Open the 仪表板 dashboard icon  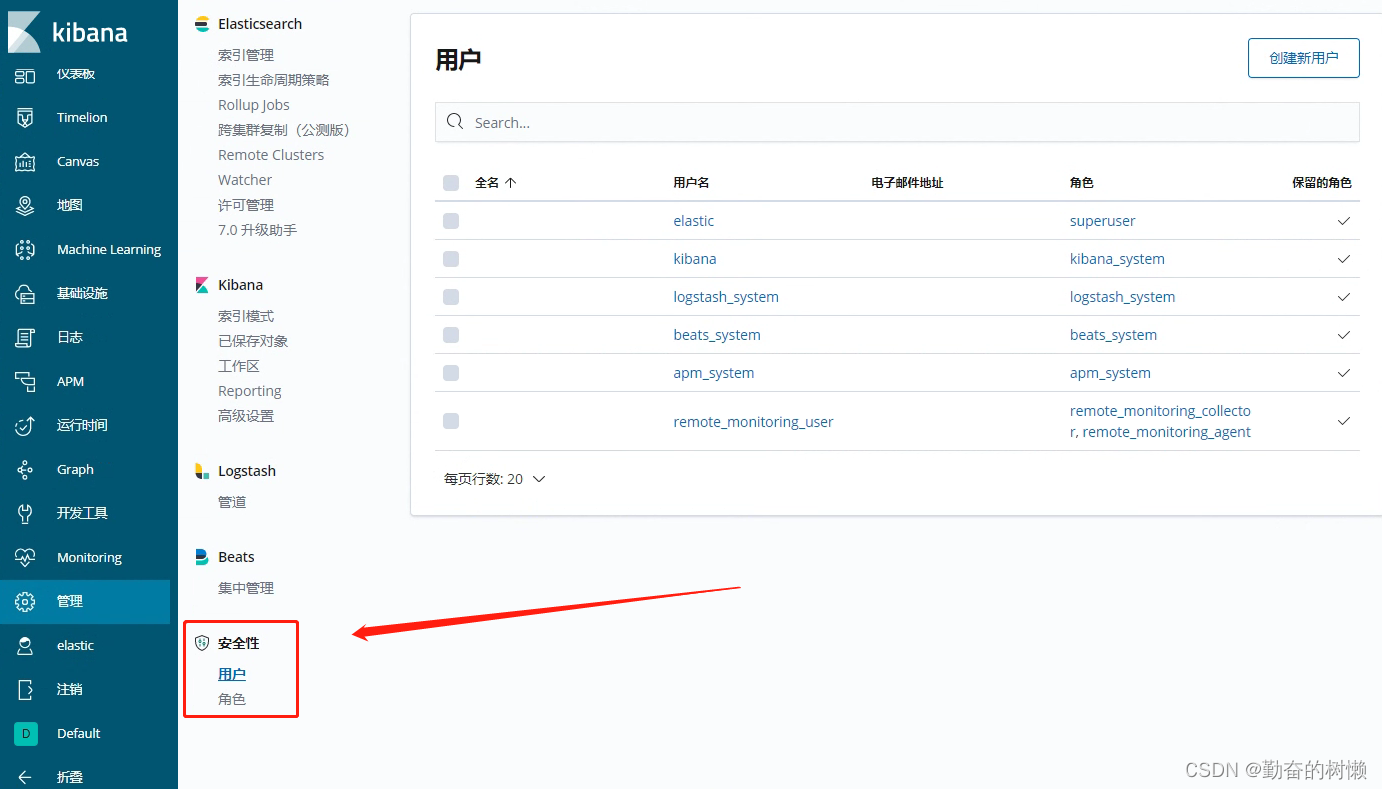(25, 75)
